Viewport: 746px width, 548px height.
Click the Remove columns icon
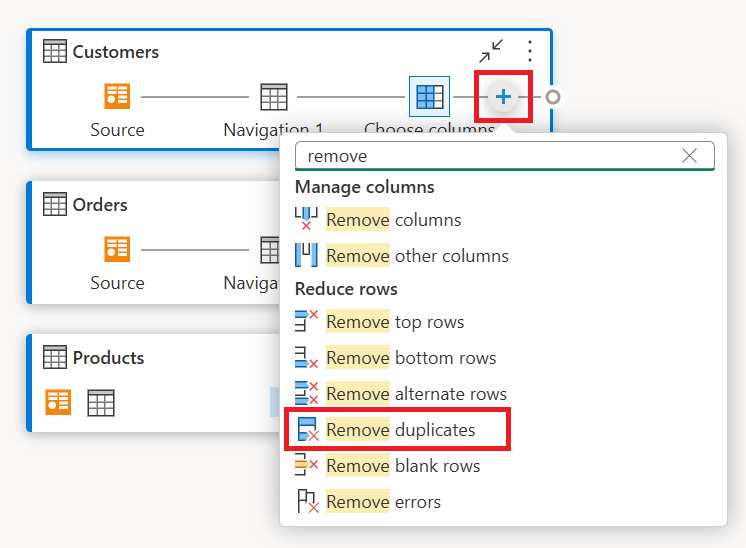(x=306, y=219)
